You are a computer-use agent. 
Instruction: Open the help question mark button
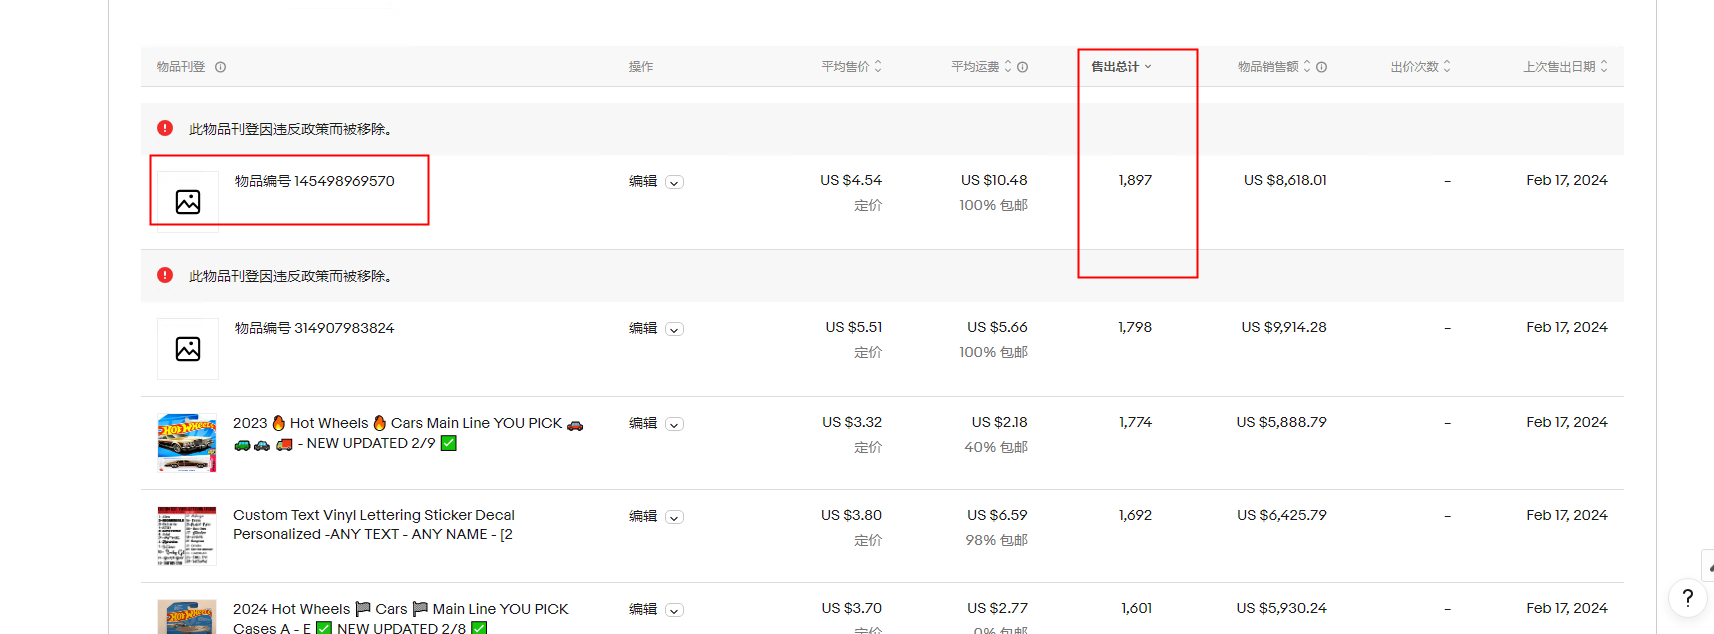(x=1687, y=598)
